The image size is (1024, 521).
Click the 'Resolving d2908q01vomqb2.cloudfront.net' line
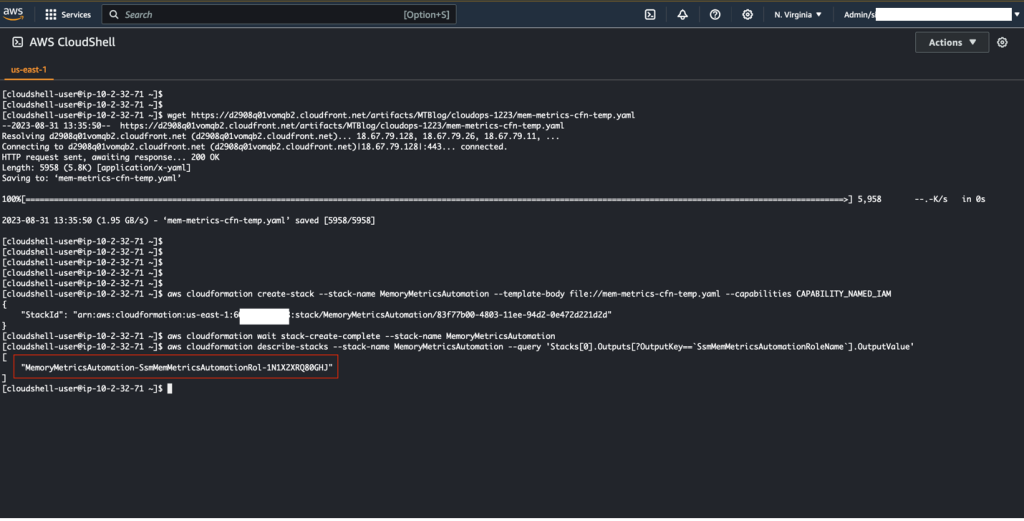(x=281, y=136)
